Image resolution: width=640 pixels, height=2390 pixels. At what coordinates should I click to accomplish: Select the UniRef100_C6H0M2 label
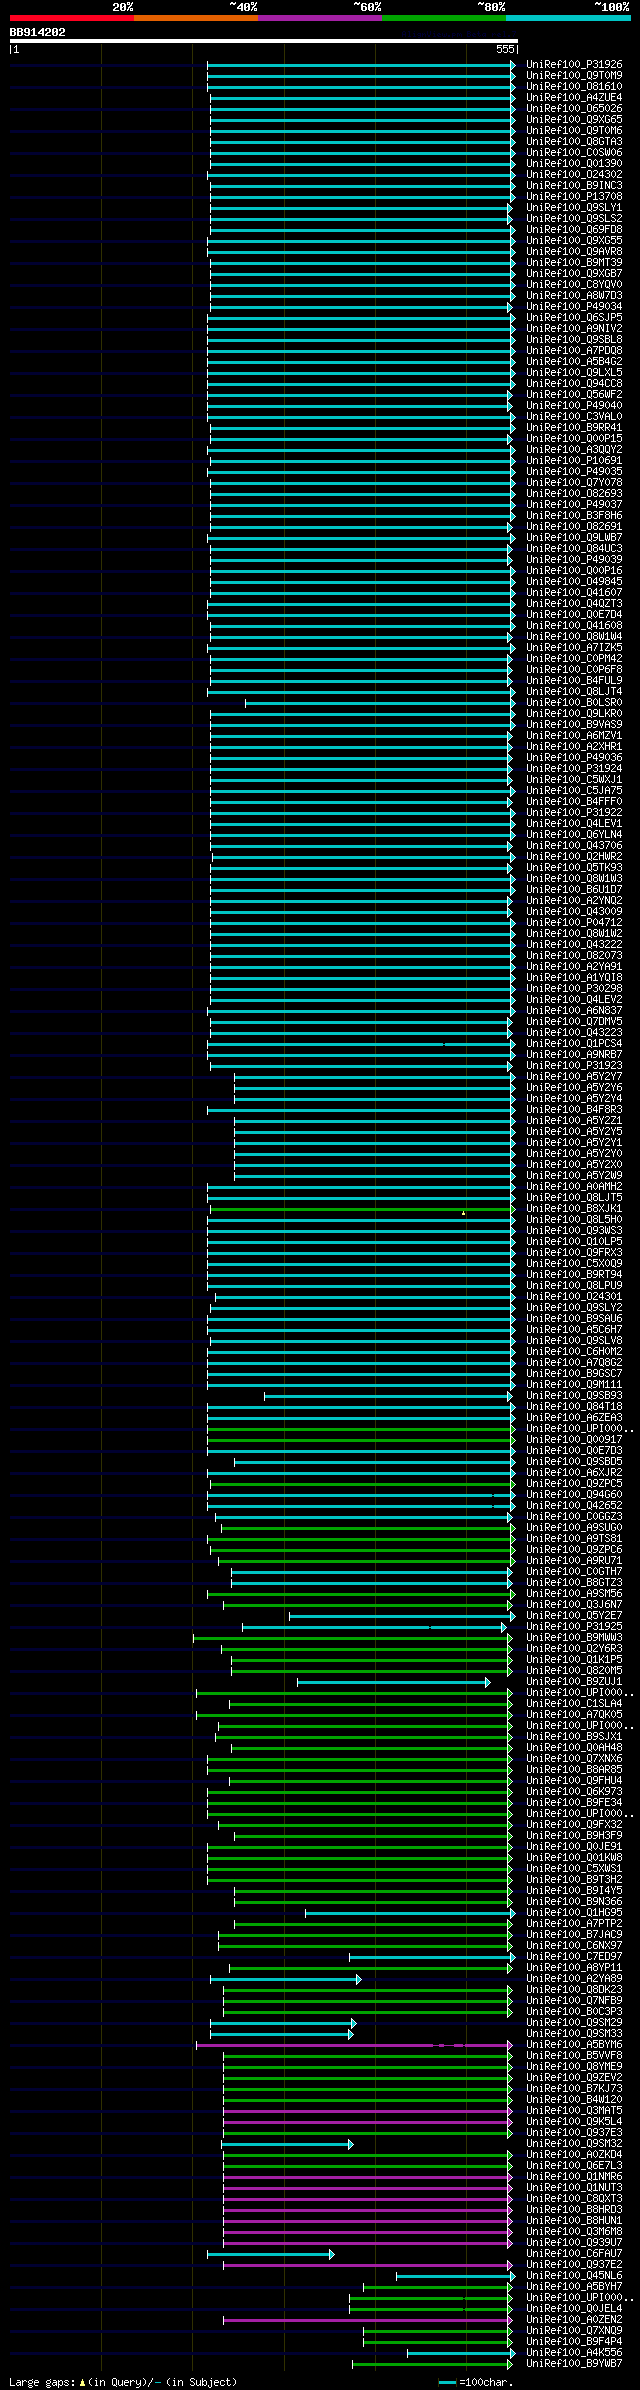tap(574, 1352)
